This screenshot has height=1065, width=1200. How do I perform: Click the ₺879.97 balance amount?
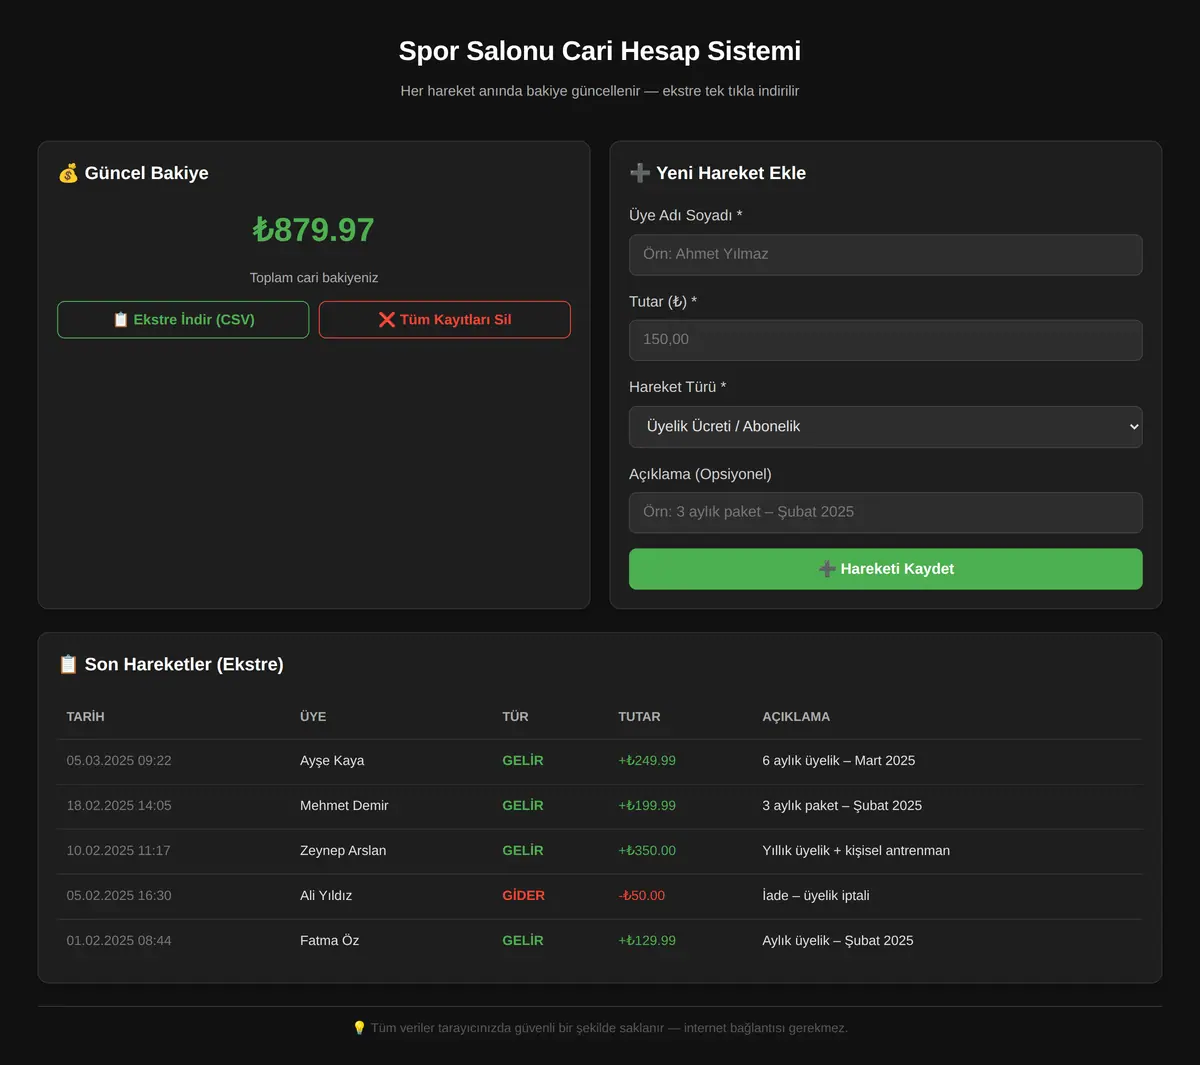click(x=314, y=230)
